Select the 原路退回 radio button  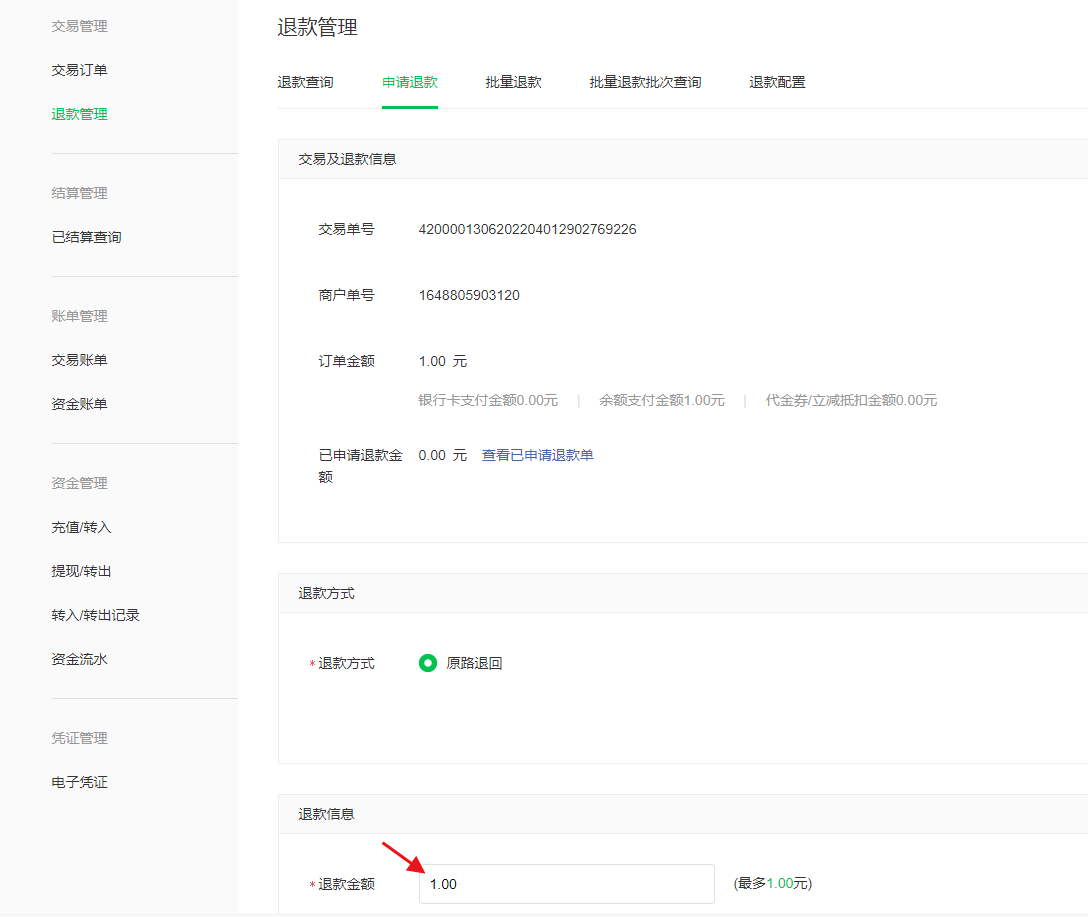[428, 663]
